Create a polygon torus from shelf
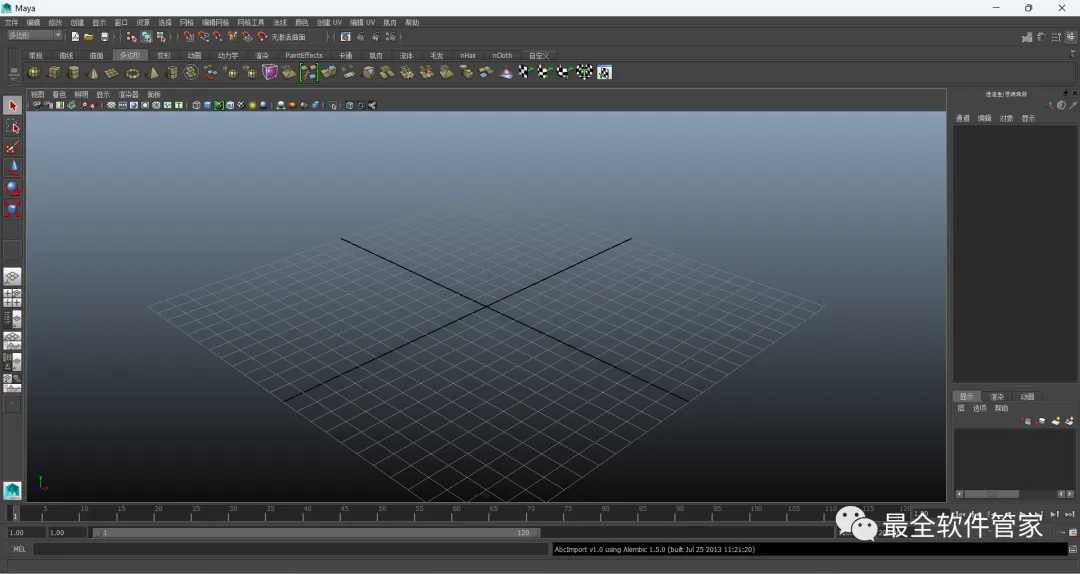 pos(132,72)
